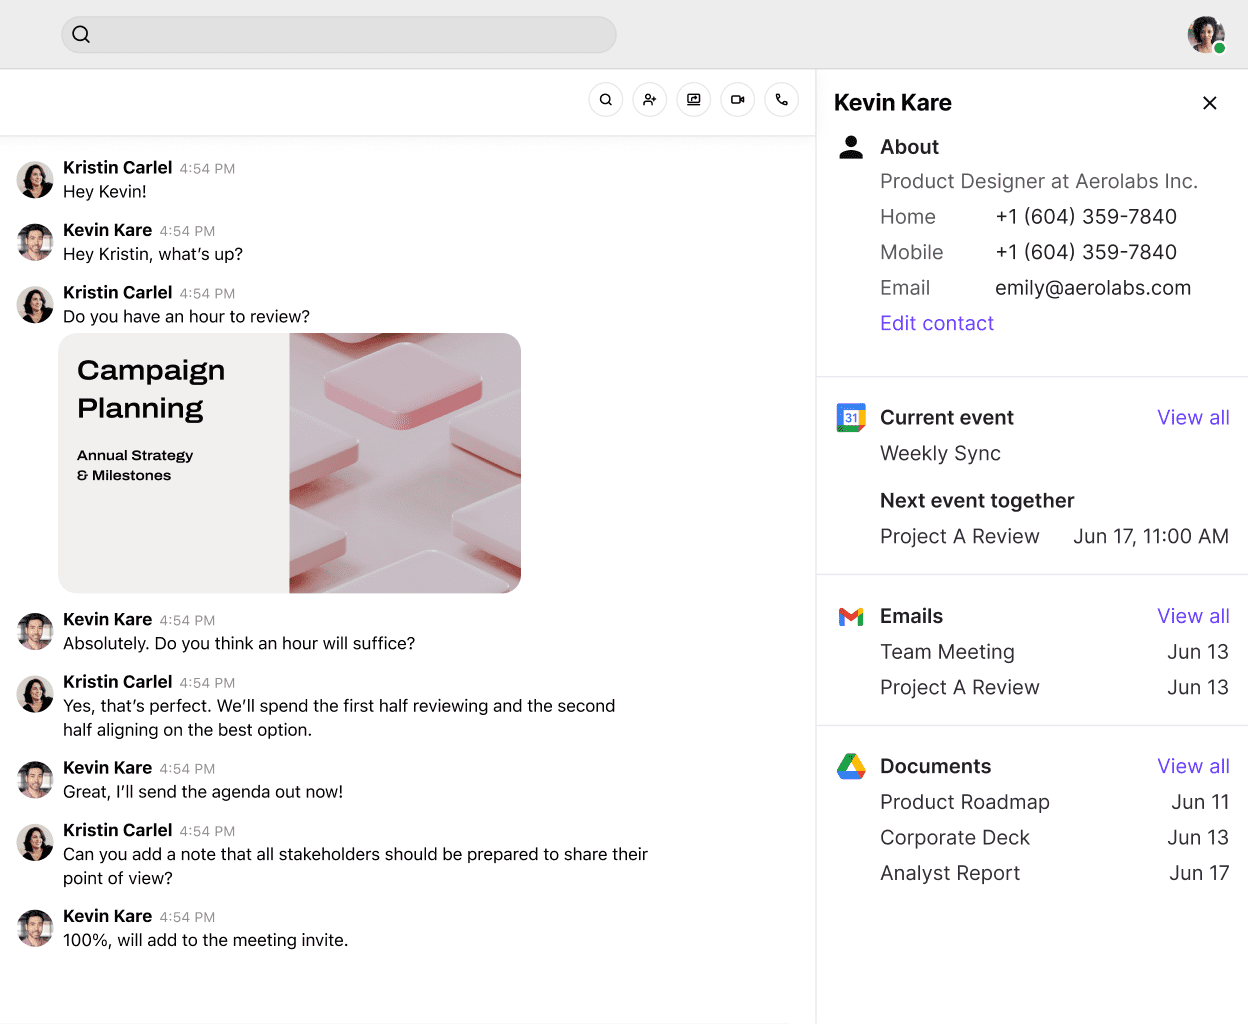Image resolution: width=1248 pixels, height=1024 pixels.
Task: Search within the conversation
Action: coord(605,99)
